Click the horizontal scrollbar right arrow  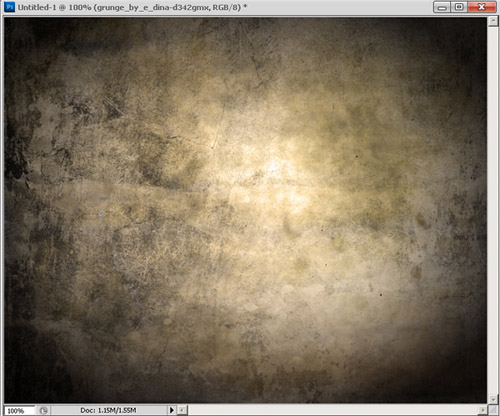483,410
